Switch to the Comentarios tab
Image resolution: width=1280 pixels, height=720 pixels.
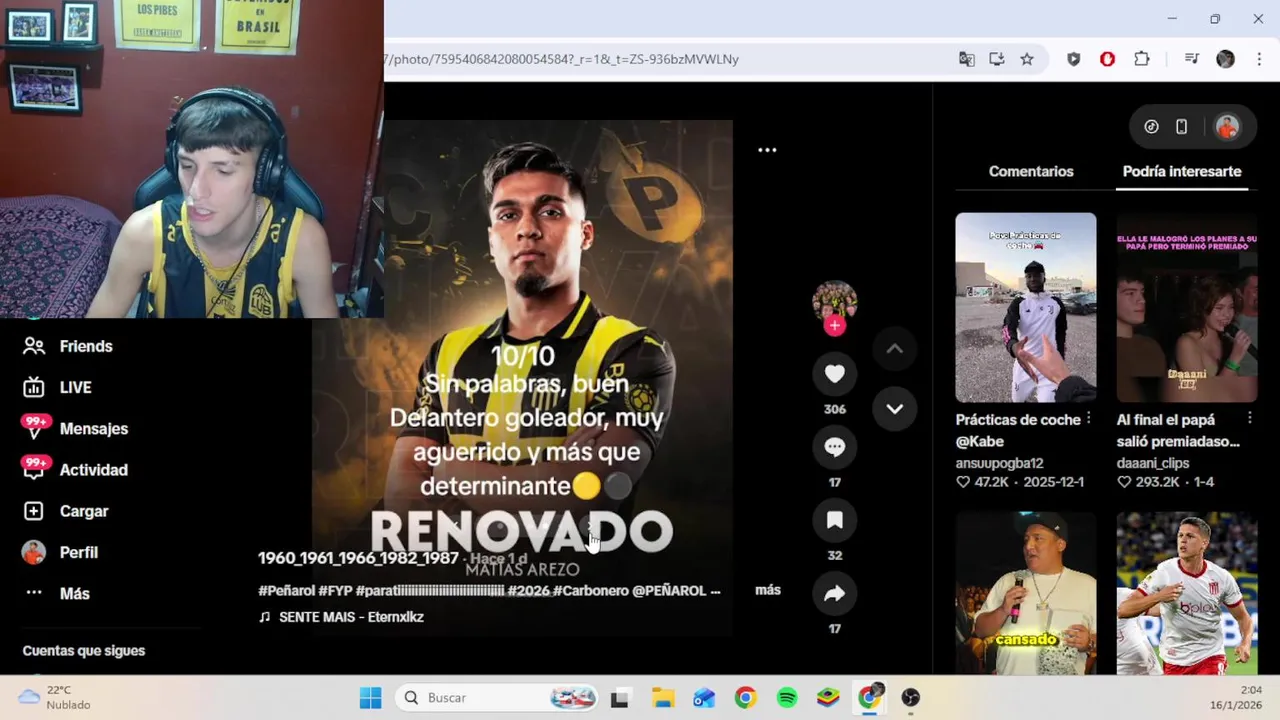click(x=1031, y=171)
